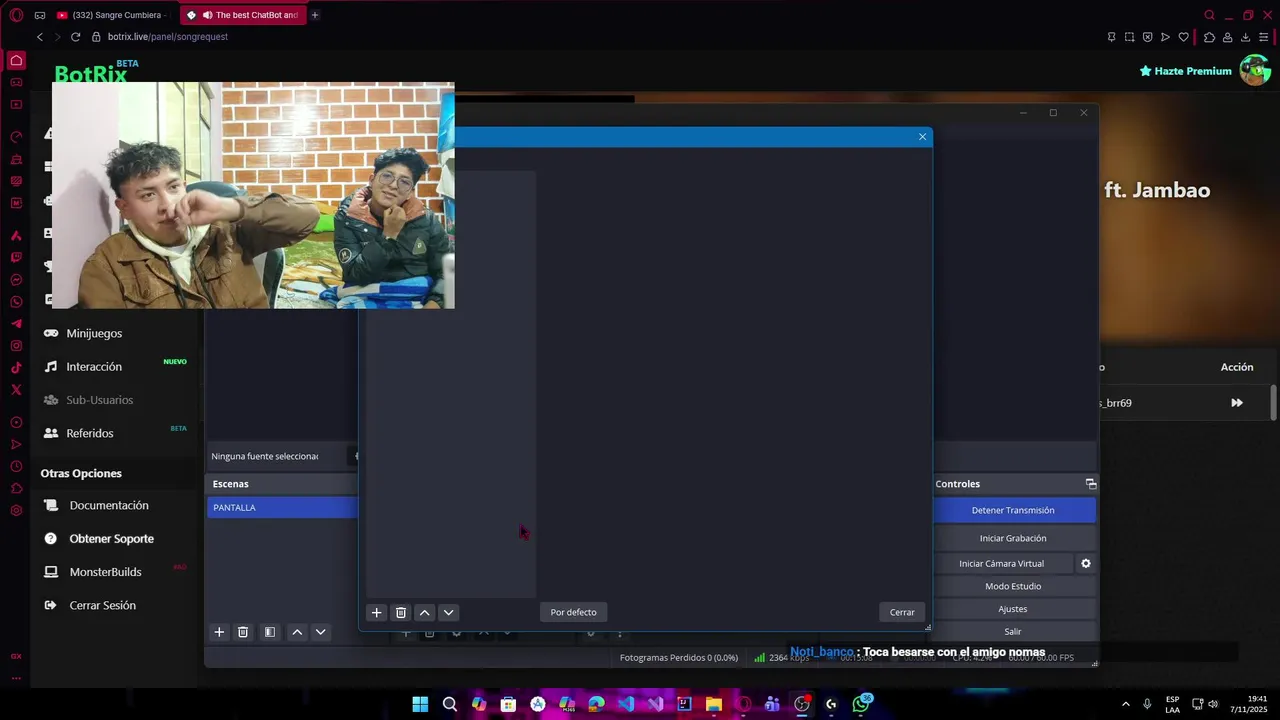Screen dimensions: 1280x720
Task: Open Opera menu logo
Action: click(x=16, y=15)
